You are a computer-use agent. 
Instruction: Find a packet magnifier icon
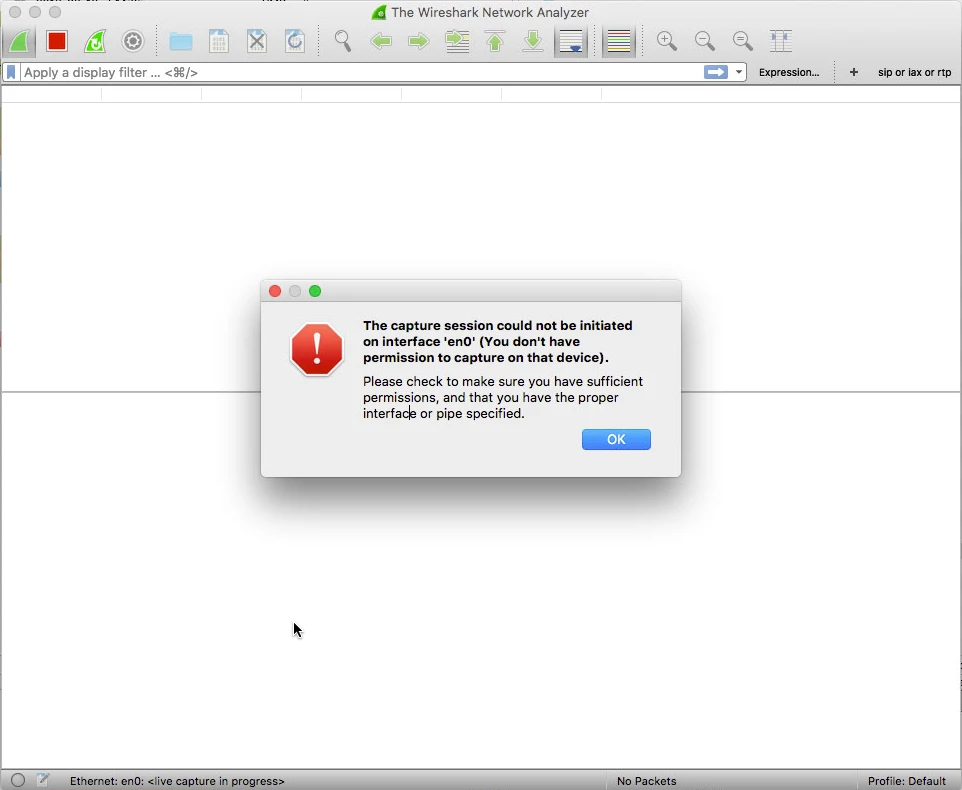click(x=343, y=42)
